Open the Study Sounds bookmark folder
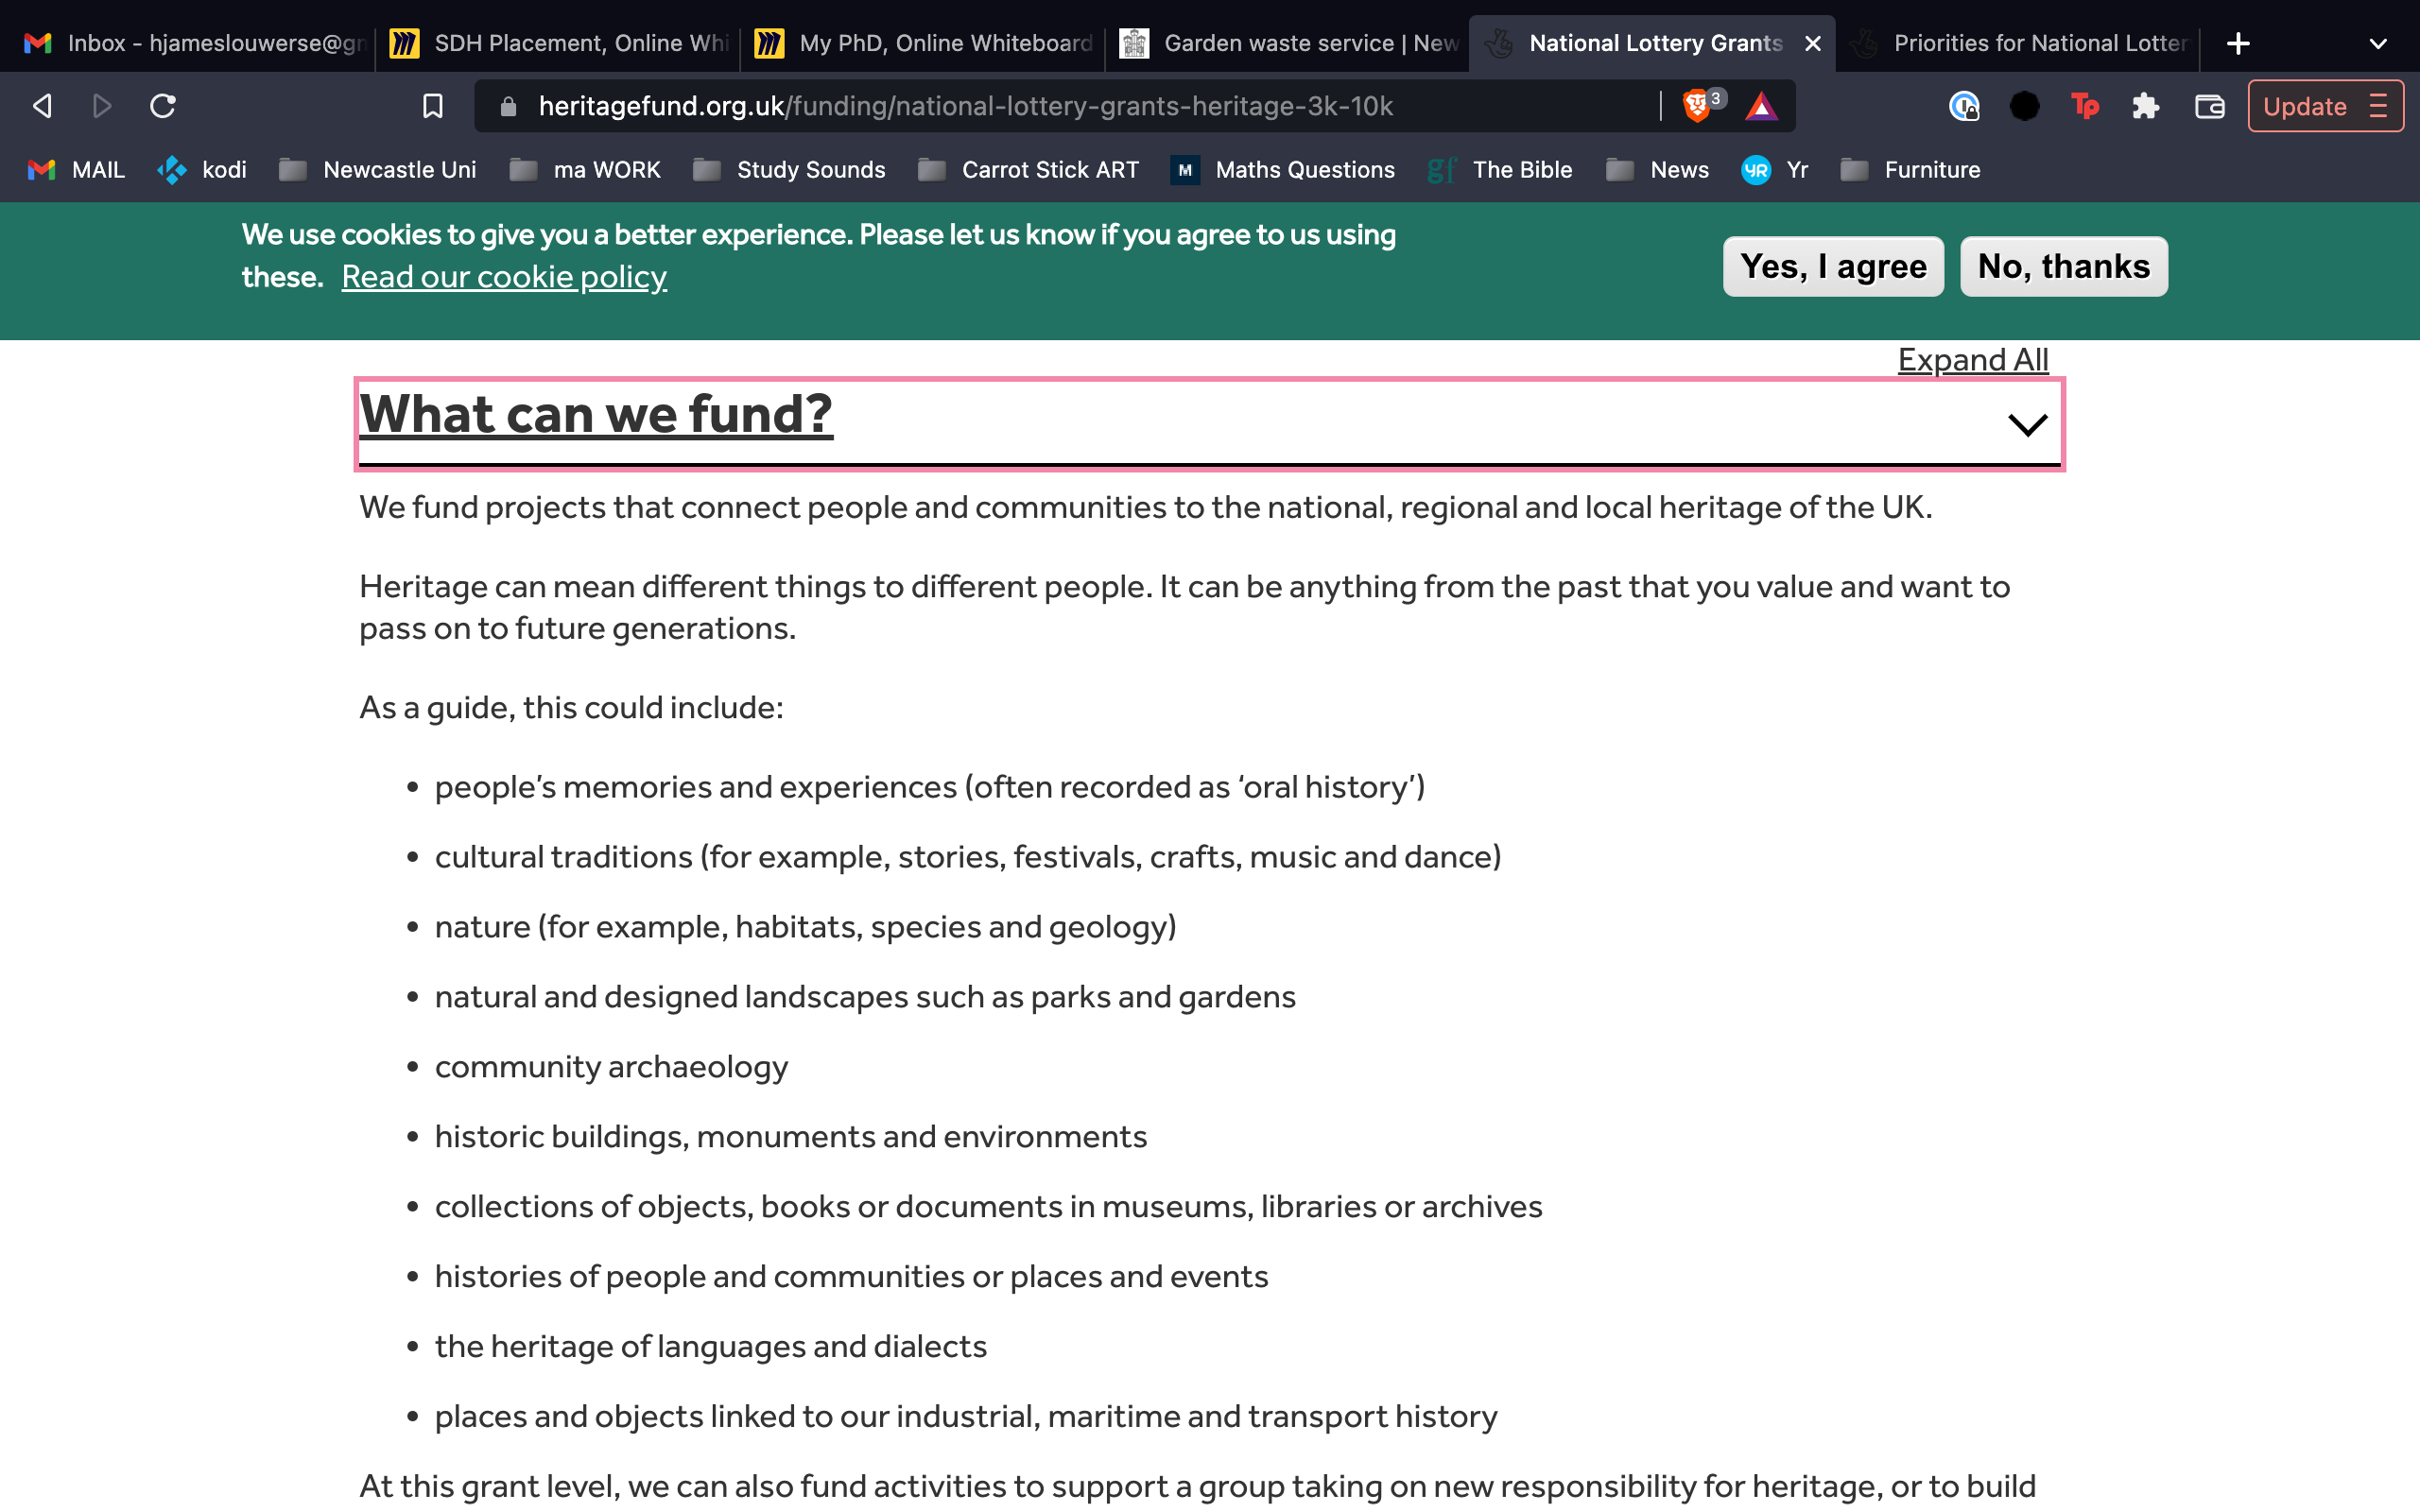The image size is (2420, 1512). (x=789, y=170)
